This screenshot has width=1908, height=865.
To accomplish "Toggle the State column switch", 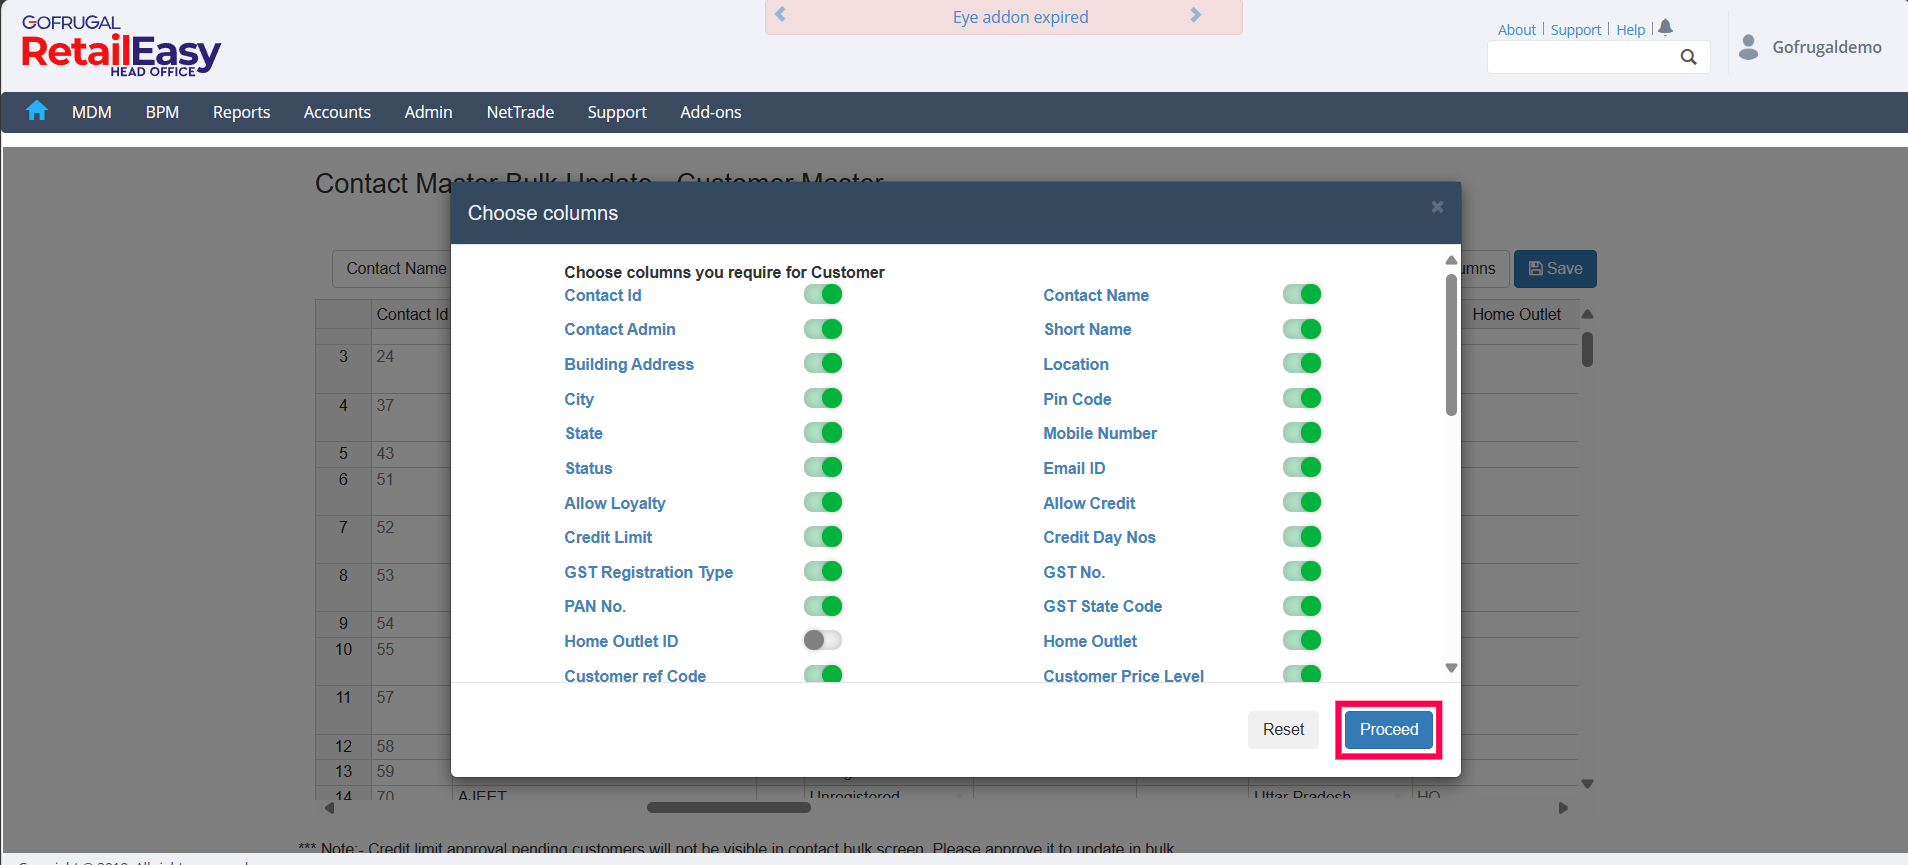I will (823, 433).
